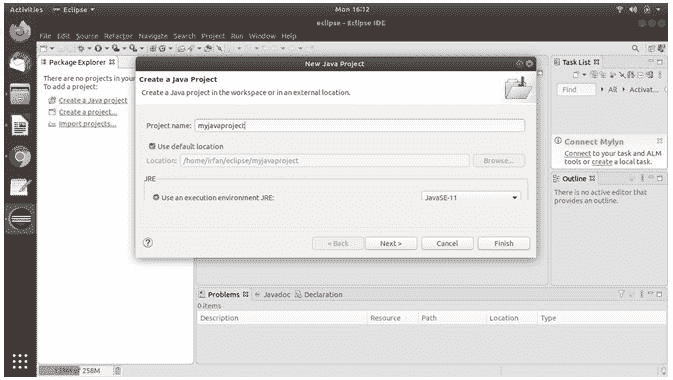673x380 pixels.
Task: Click the Import projects... link
Action: 88,124
